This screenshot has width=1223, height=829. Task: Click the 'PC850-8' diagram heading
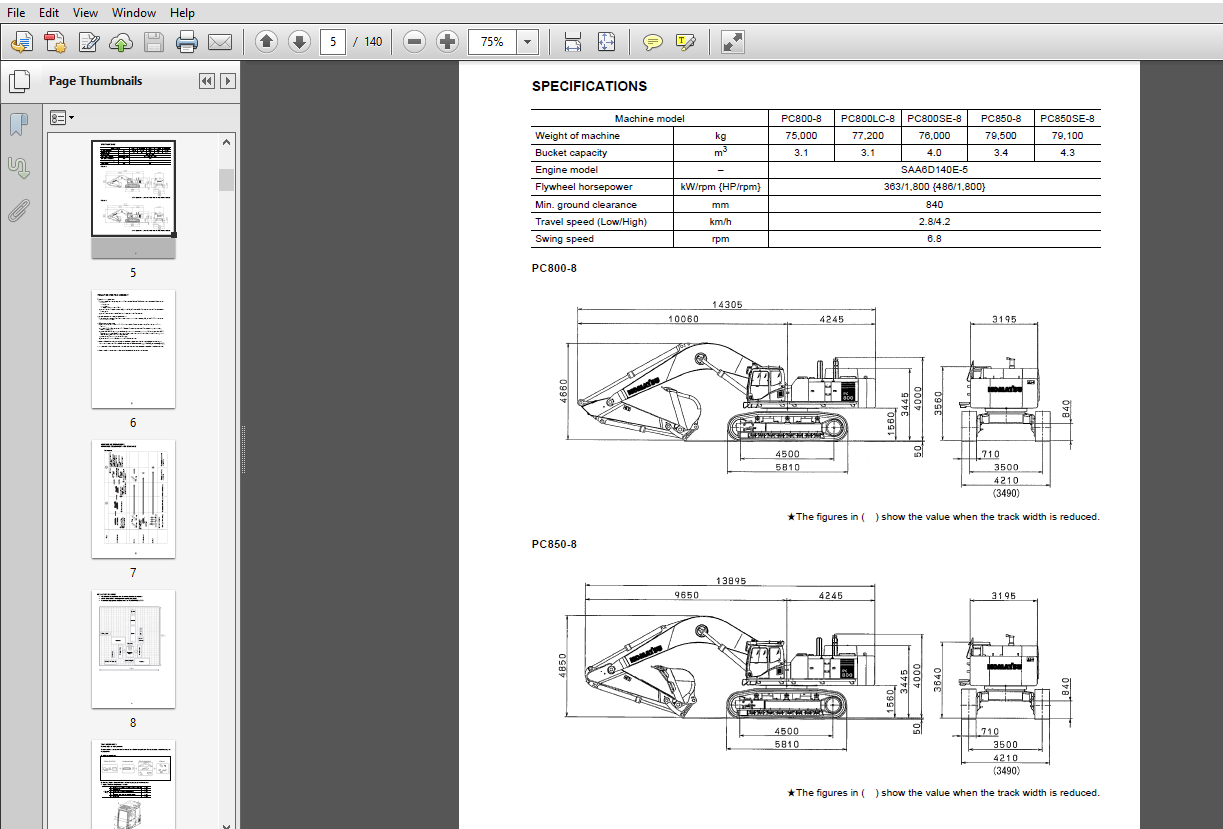[x=554, y=544]
